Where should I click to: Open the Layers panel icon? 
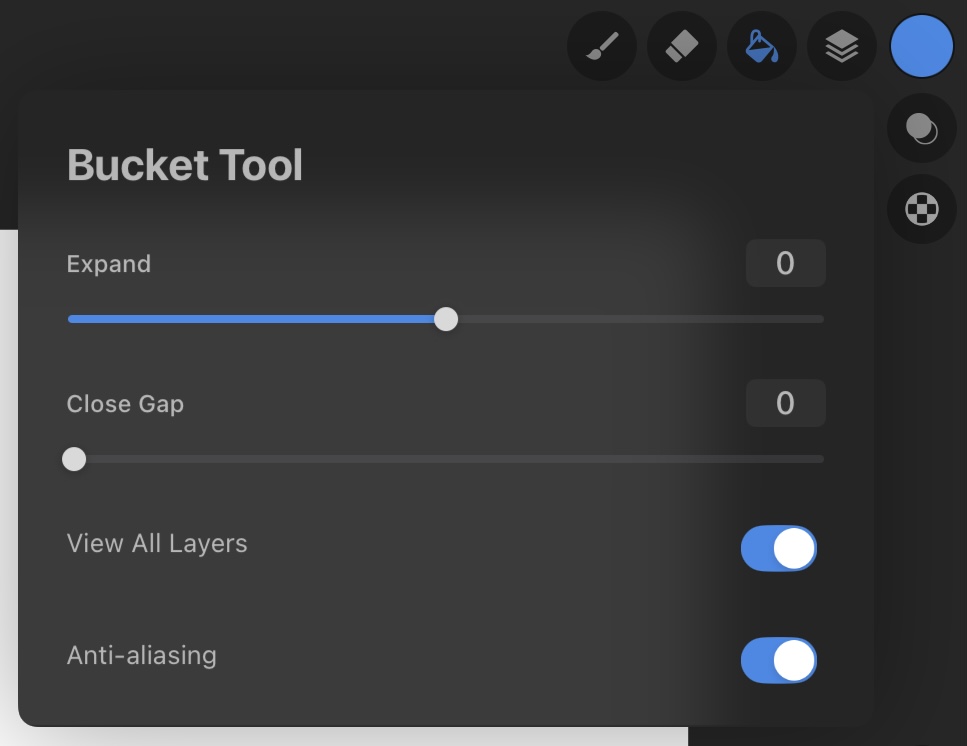click(842, 46)
